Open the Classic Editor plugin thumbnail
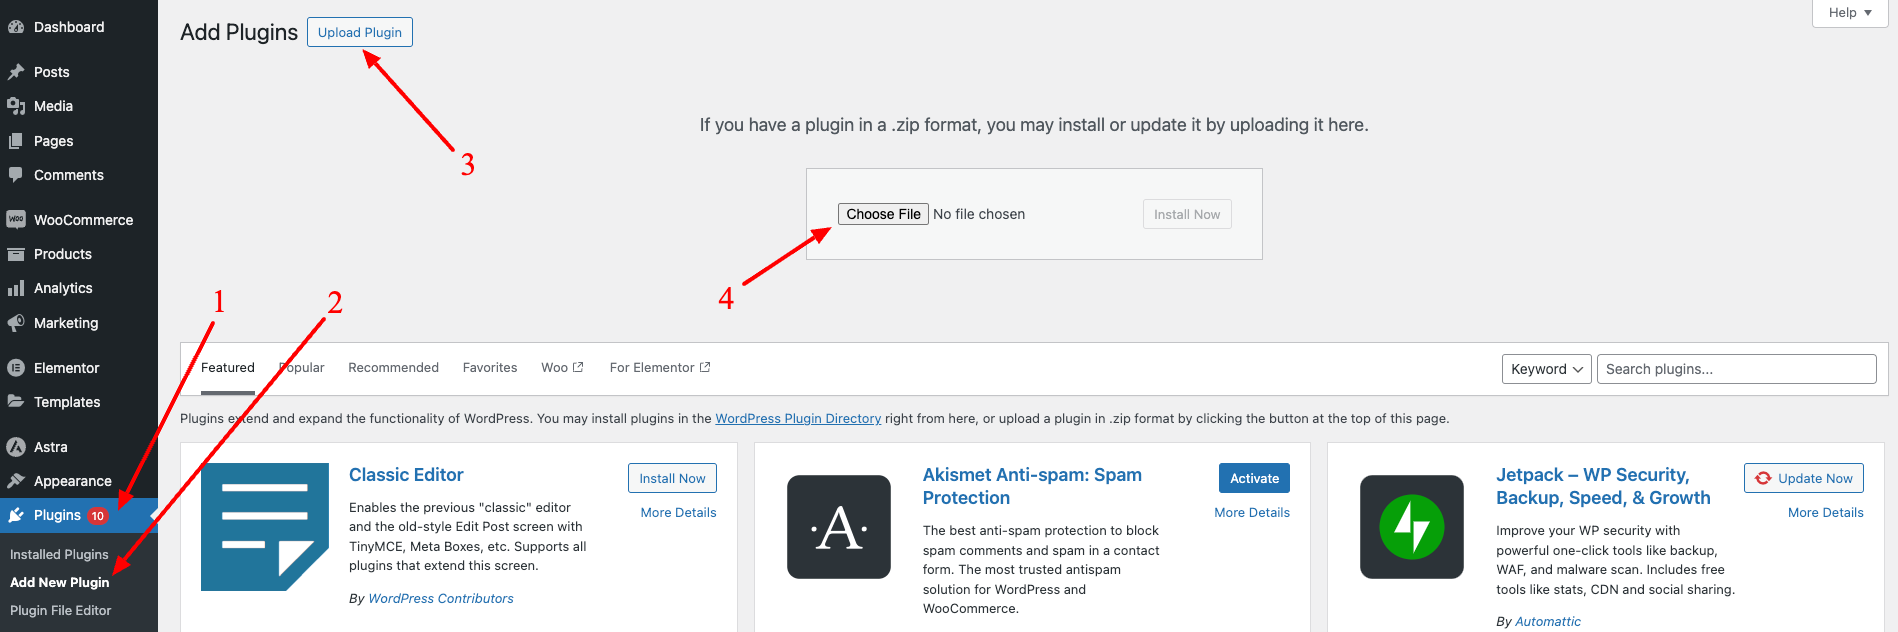Screen dimensions: 1898x632 pos(265,527)
